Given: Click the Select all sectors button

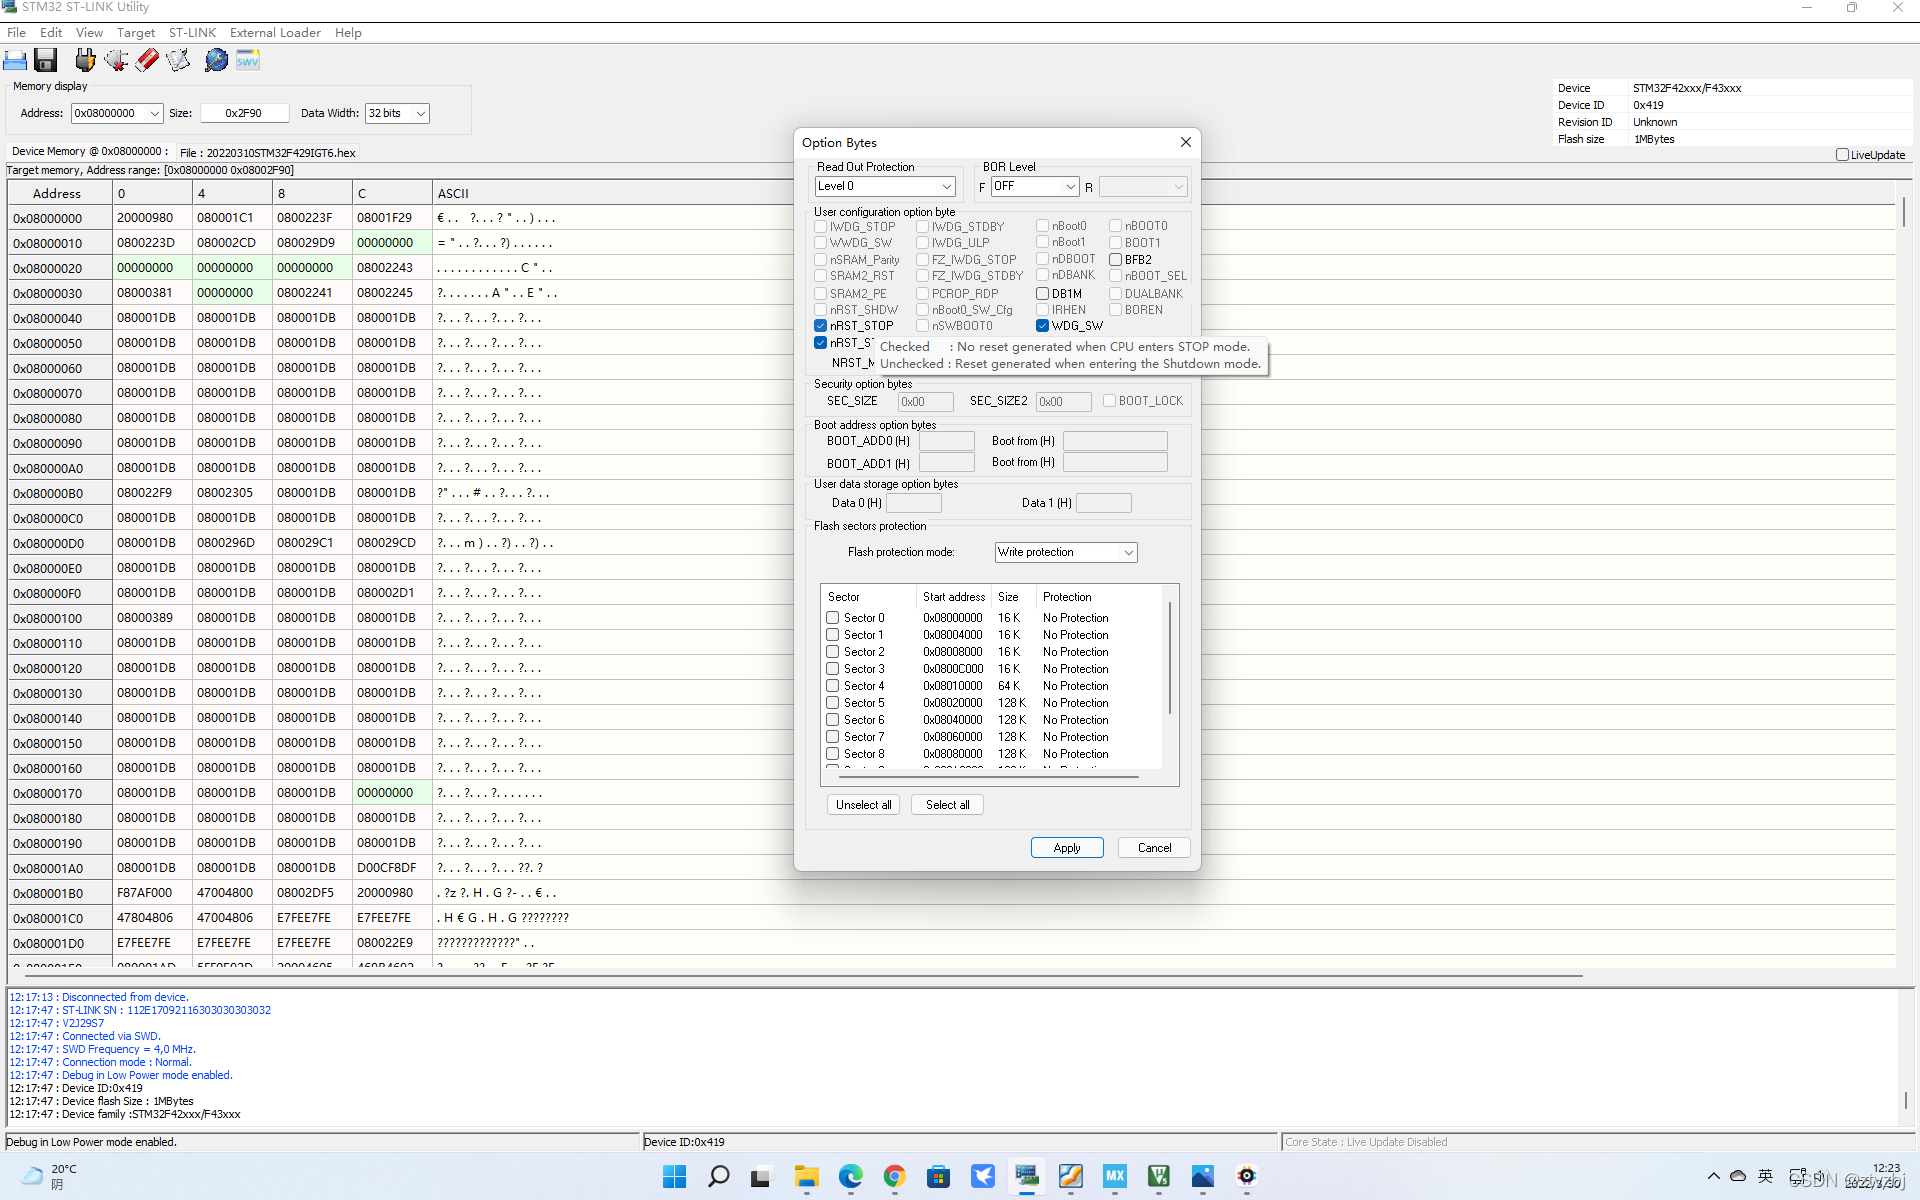Looking at the screenshot, I should [947, 805].
